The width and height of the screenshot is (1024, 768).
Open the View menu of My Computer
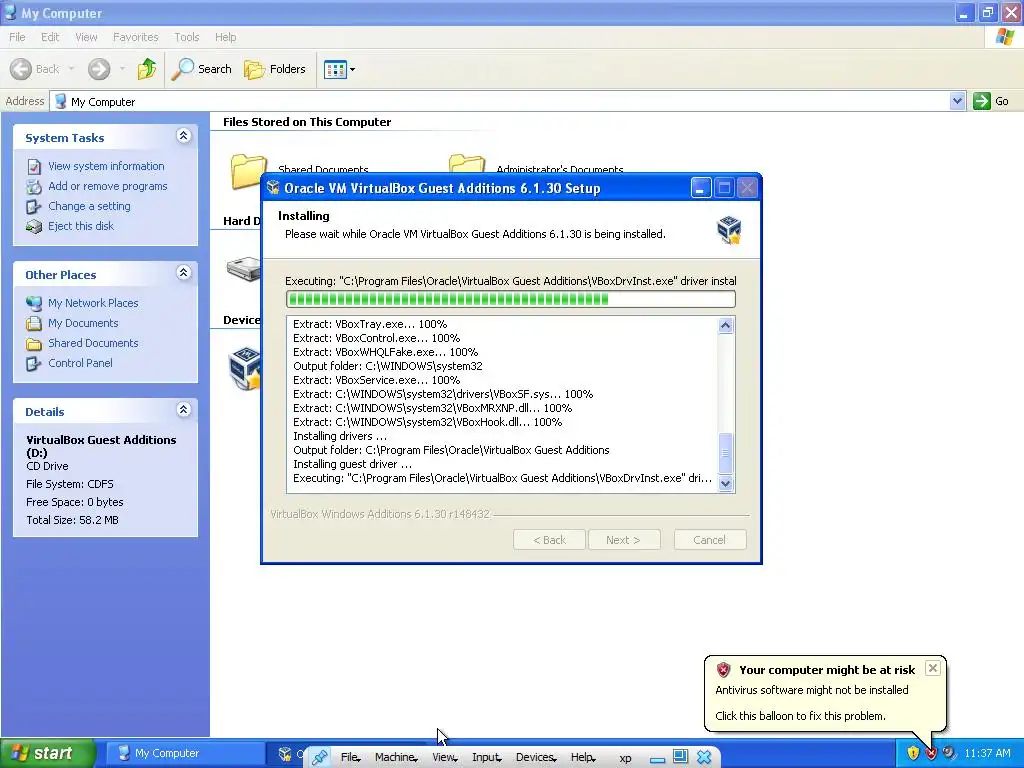(86, 37)
